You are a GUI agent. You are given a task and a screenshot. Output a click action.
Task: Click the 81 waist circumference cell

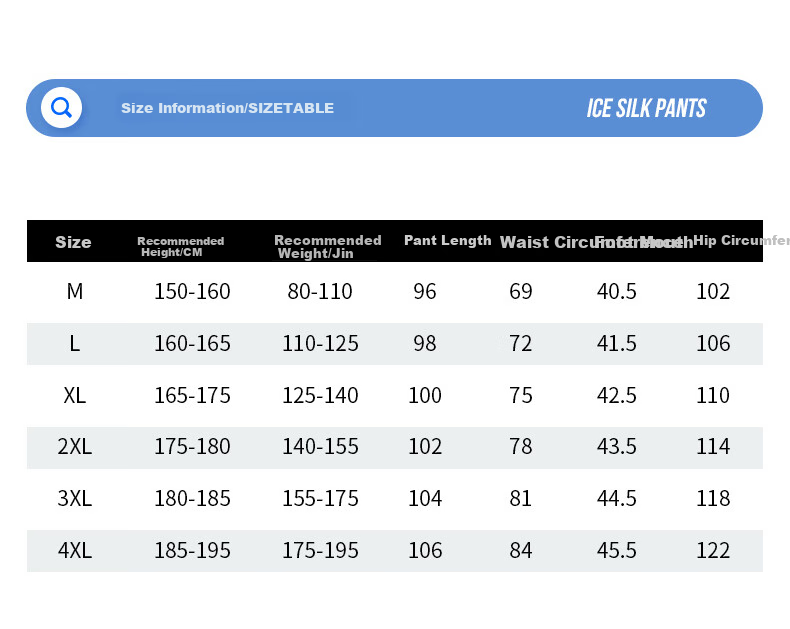pos(520,498)
